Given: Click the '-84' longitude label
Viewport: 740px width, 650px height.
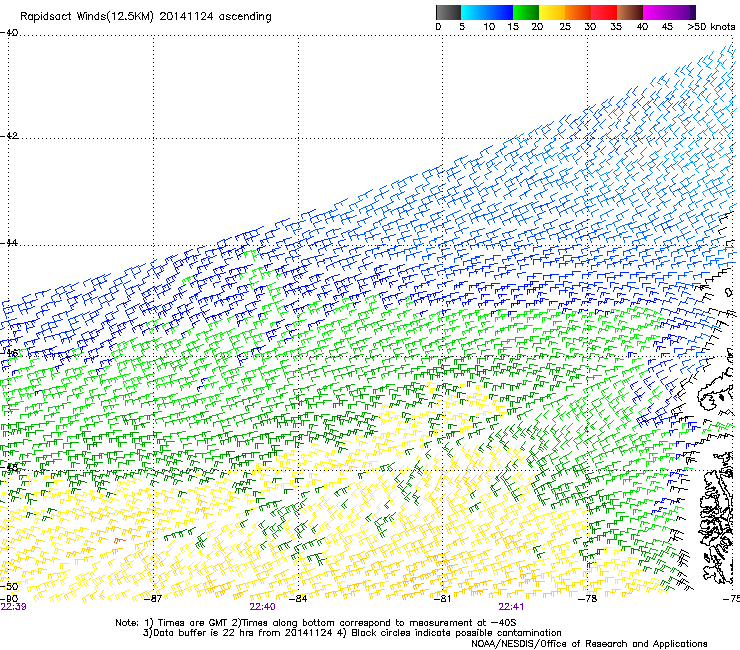Looking at the screenshot, I should point(298,599).
